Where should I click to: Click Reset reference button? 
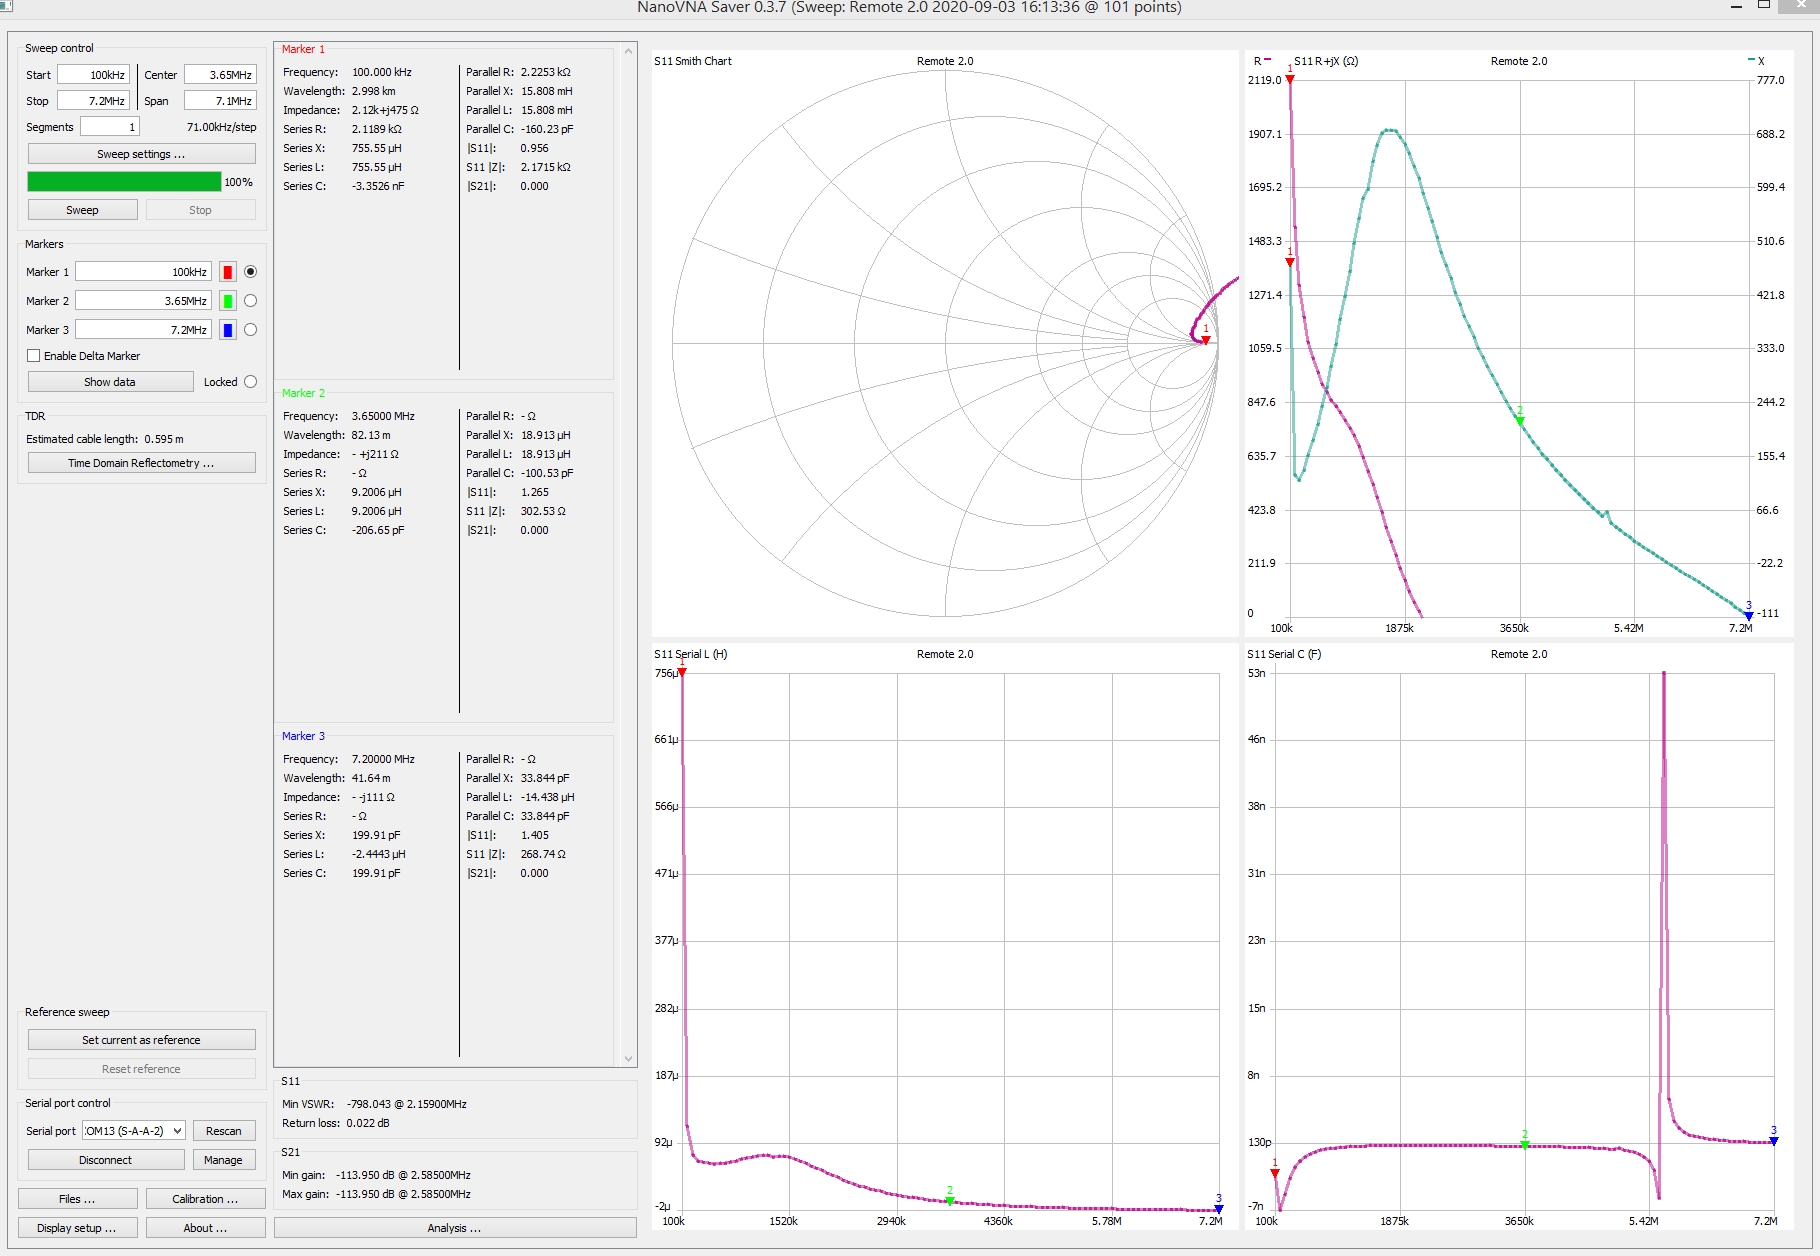[141, 1069]
